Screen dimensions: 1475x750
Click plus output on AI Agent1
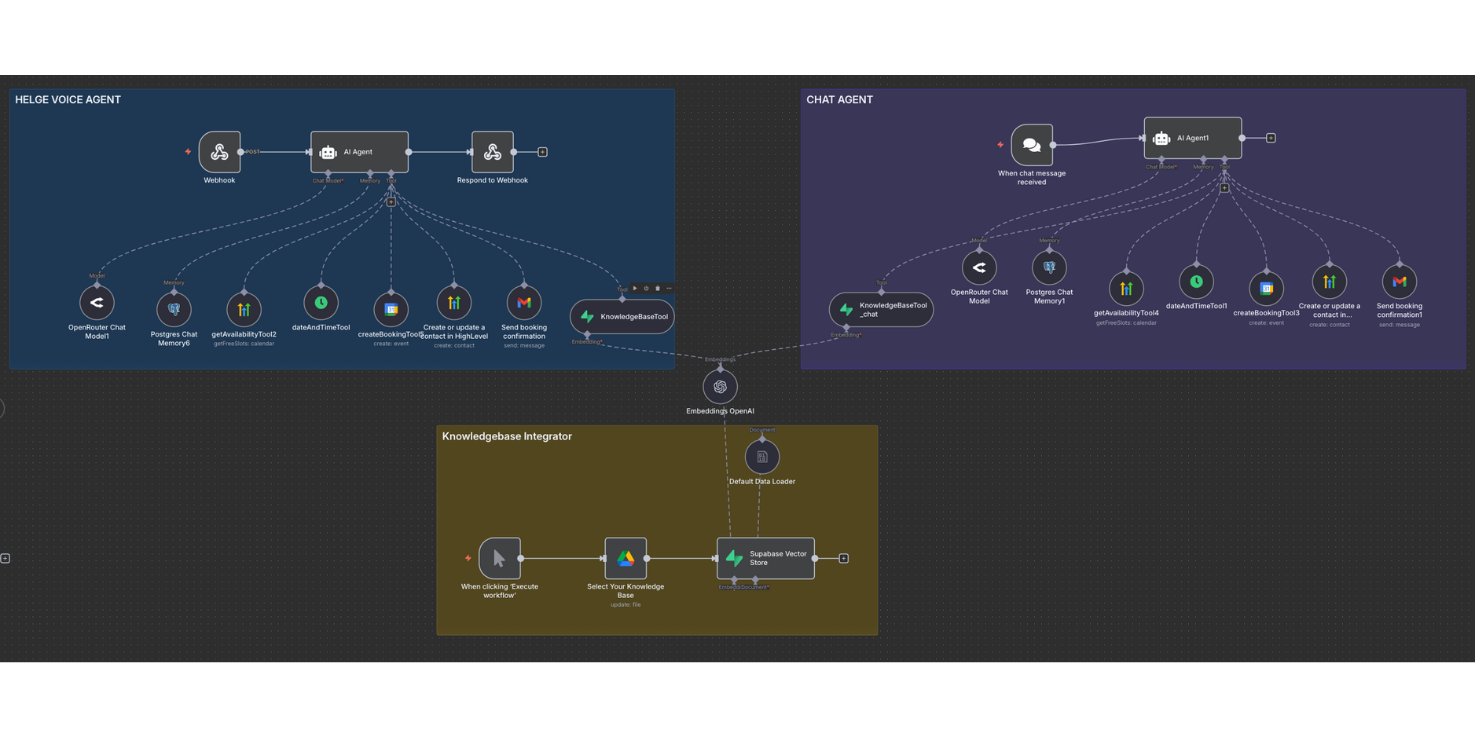coord(1271,138)
